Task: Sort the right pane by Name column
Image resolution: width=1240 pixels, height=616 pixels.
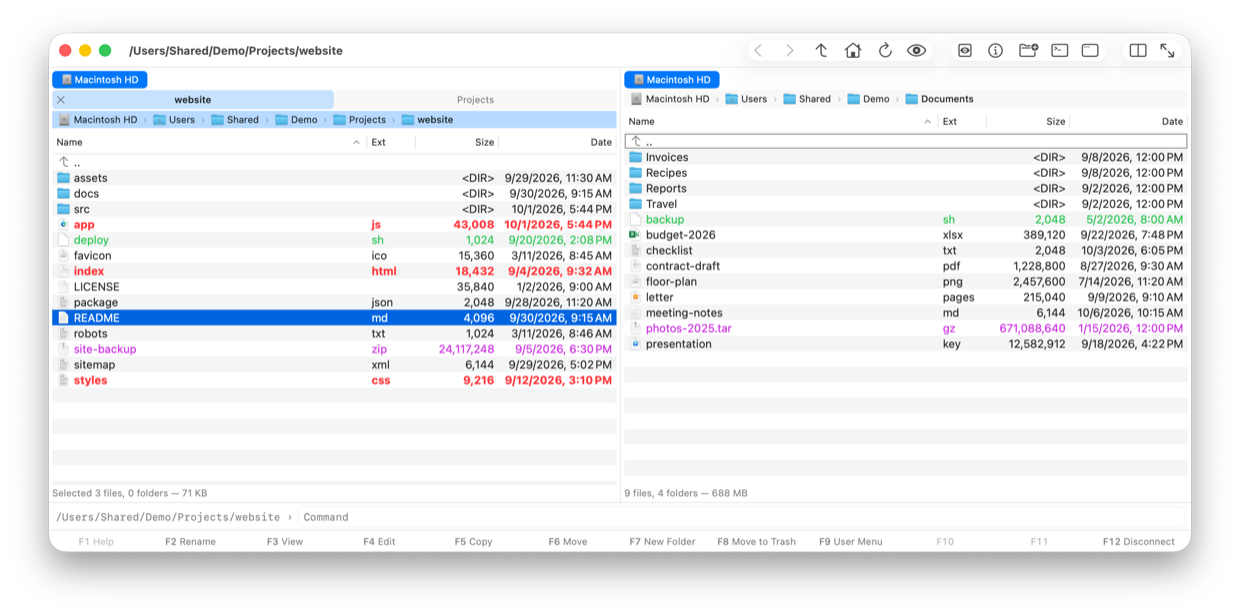Action: coord(781,121)
